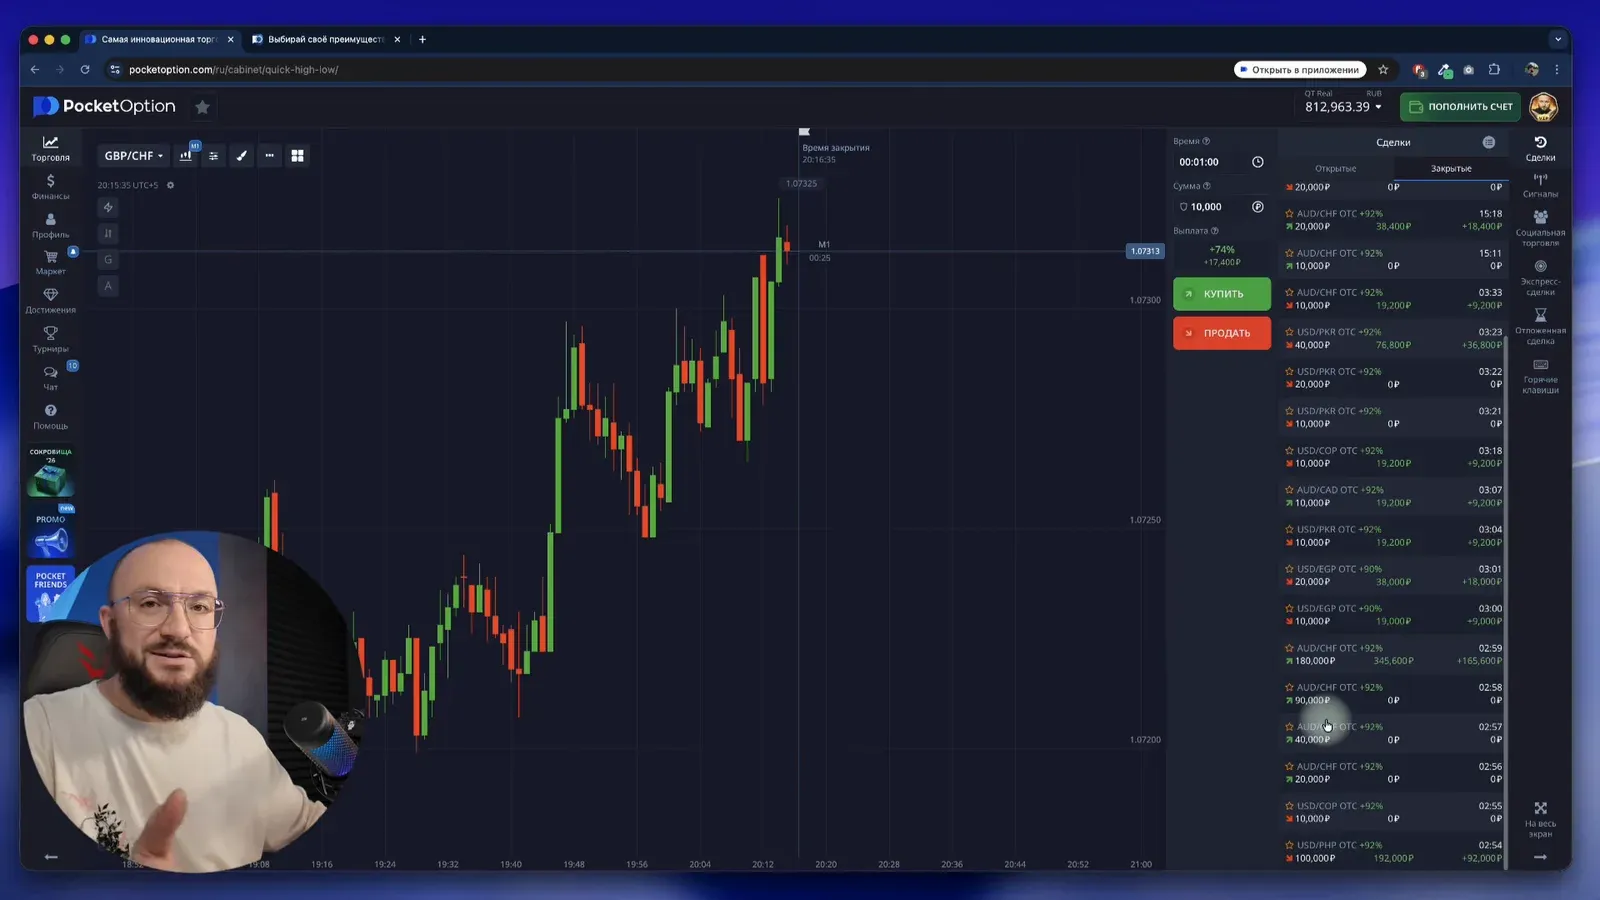The width and height of the screenshot is (1600, 900).
Task: Open the Сделки history icon in right sidebar
Action: coord(1540,148)
